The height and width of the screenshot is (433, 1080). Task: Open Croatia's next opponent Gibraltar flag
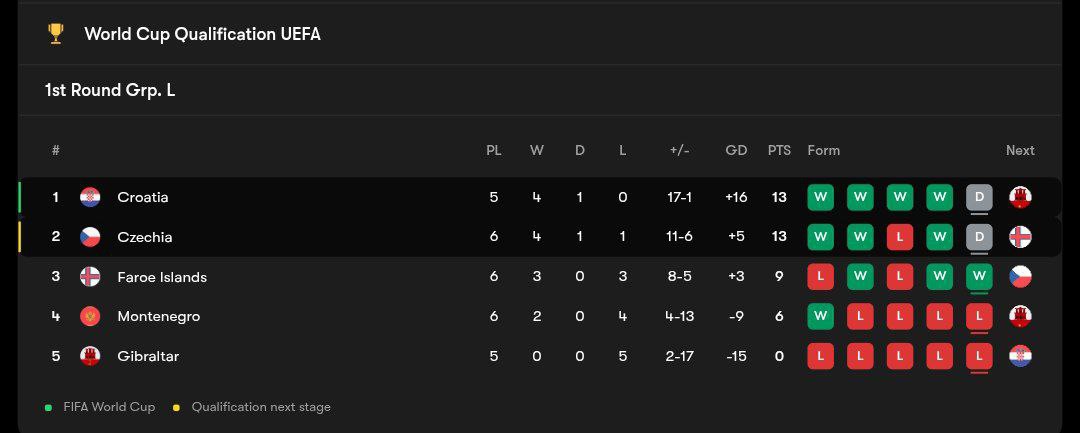click(x=1020, y=197)
